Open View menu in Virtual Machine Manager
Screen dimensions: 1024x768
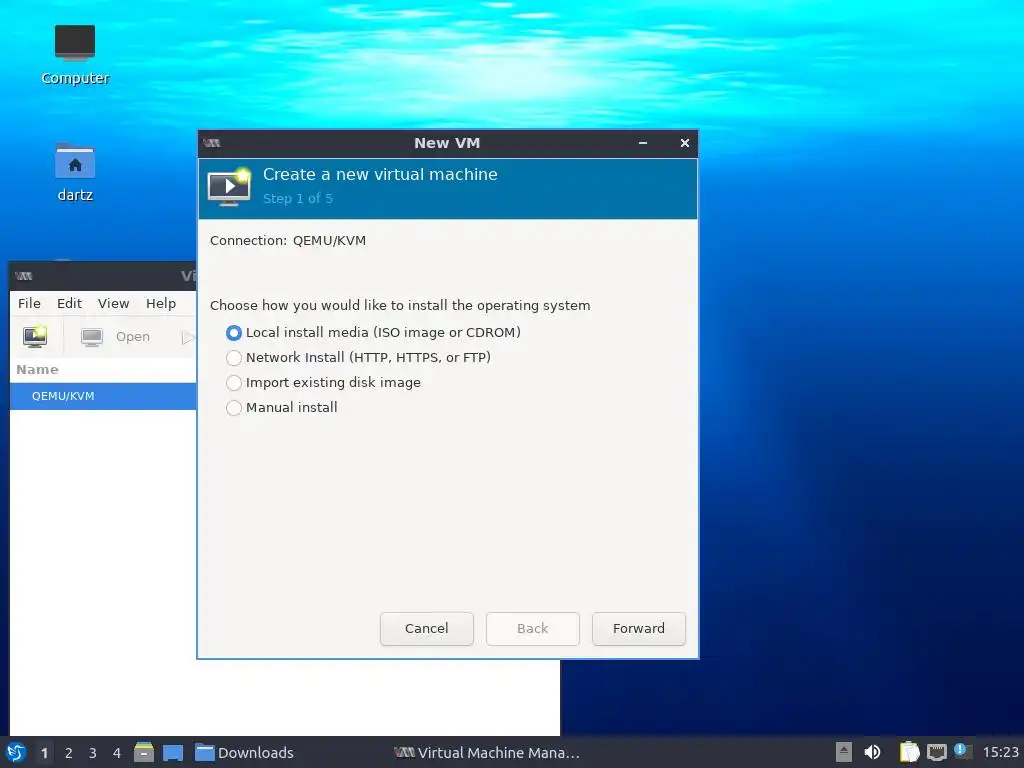[x=114, y=303]
